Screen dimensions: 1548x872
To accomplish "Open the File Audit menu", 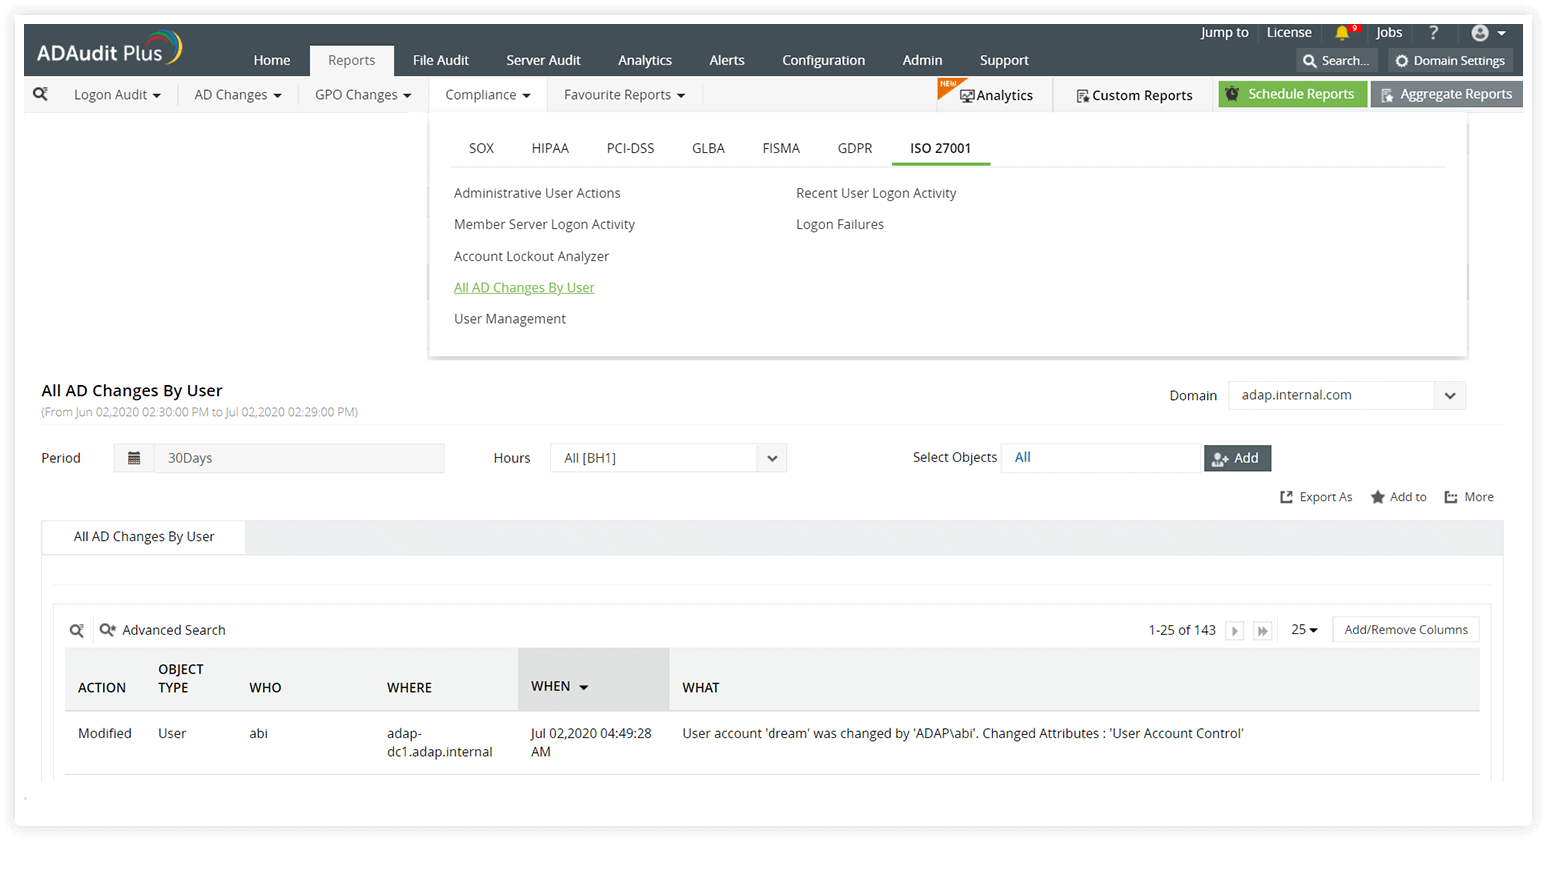I will 440,60.
